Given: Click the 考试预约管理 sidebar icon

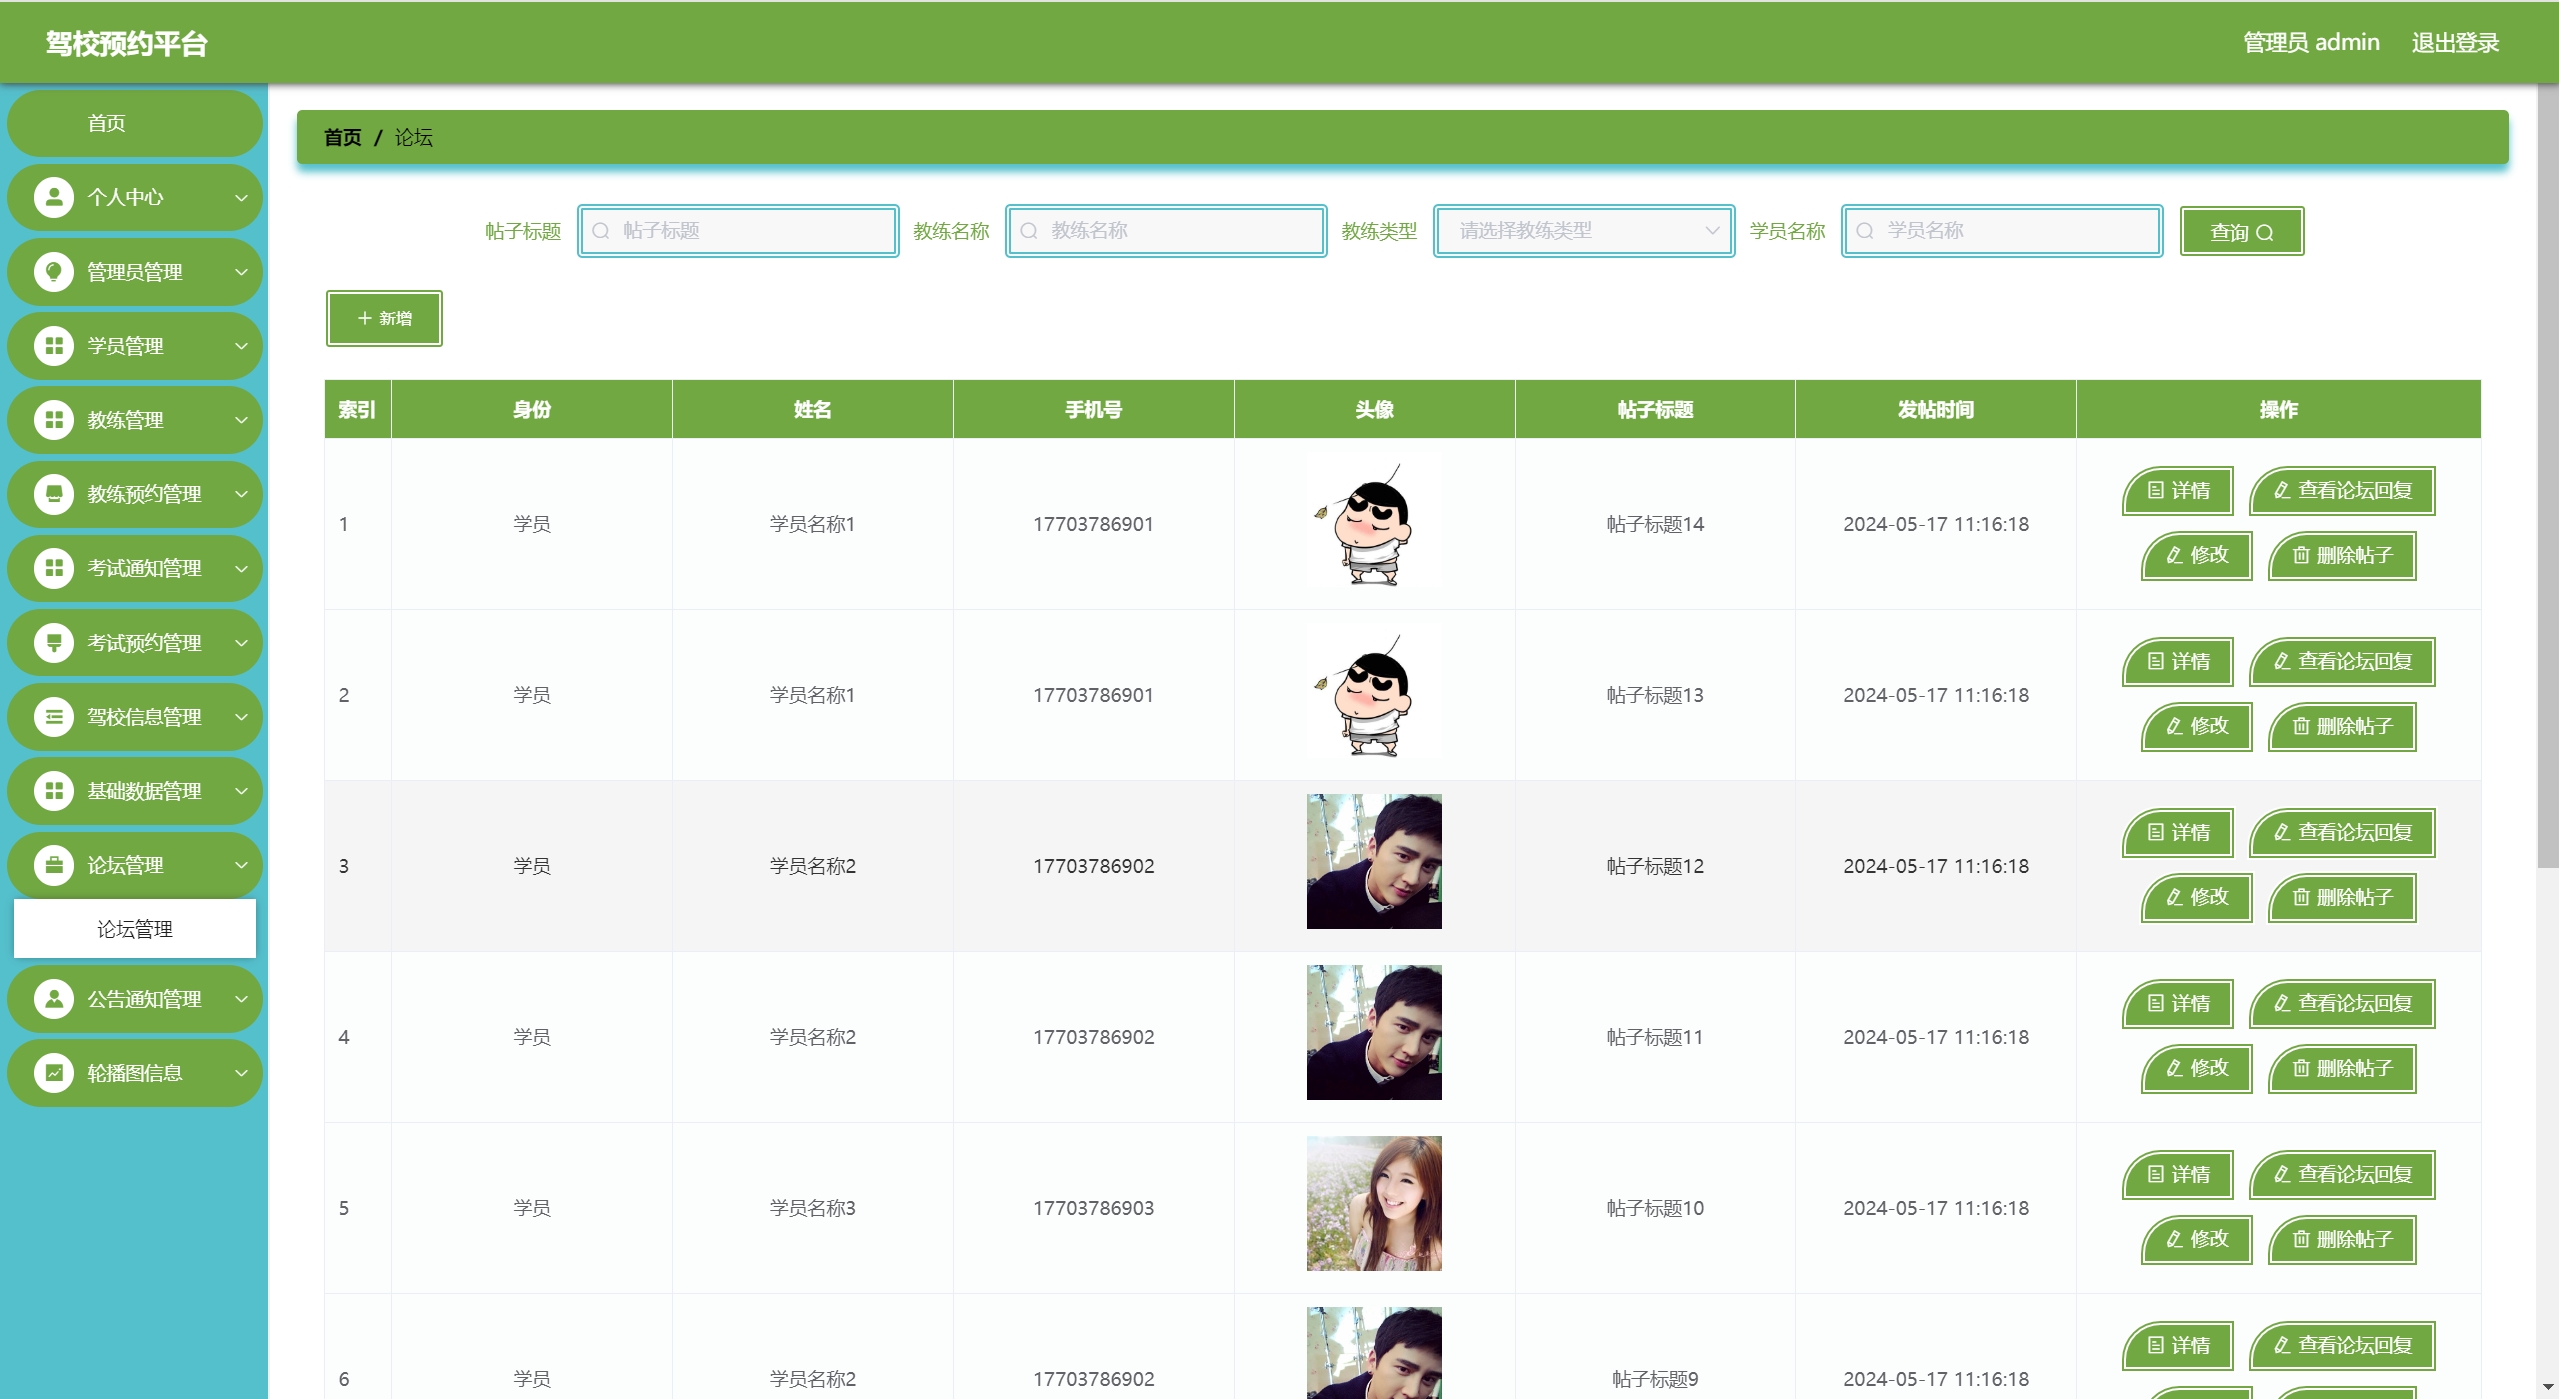Looking at the screenshot, I should [x=54, y=642].
